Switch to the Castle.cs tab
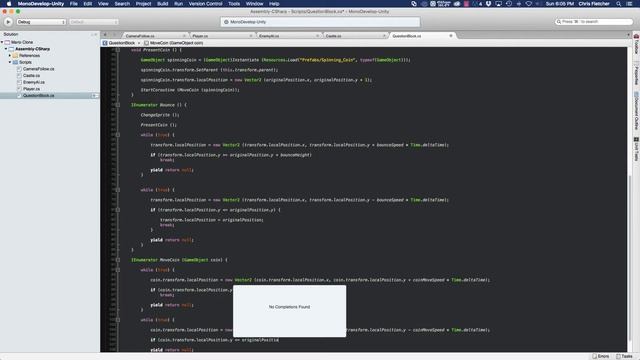The width and height of the screenshot is (640, 360). click(333, 36)
